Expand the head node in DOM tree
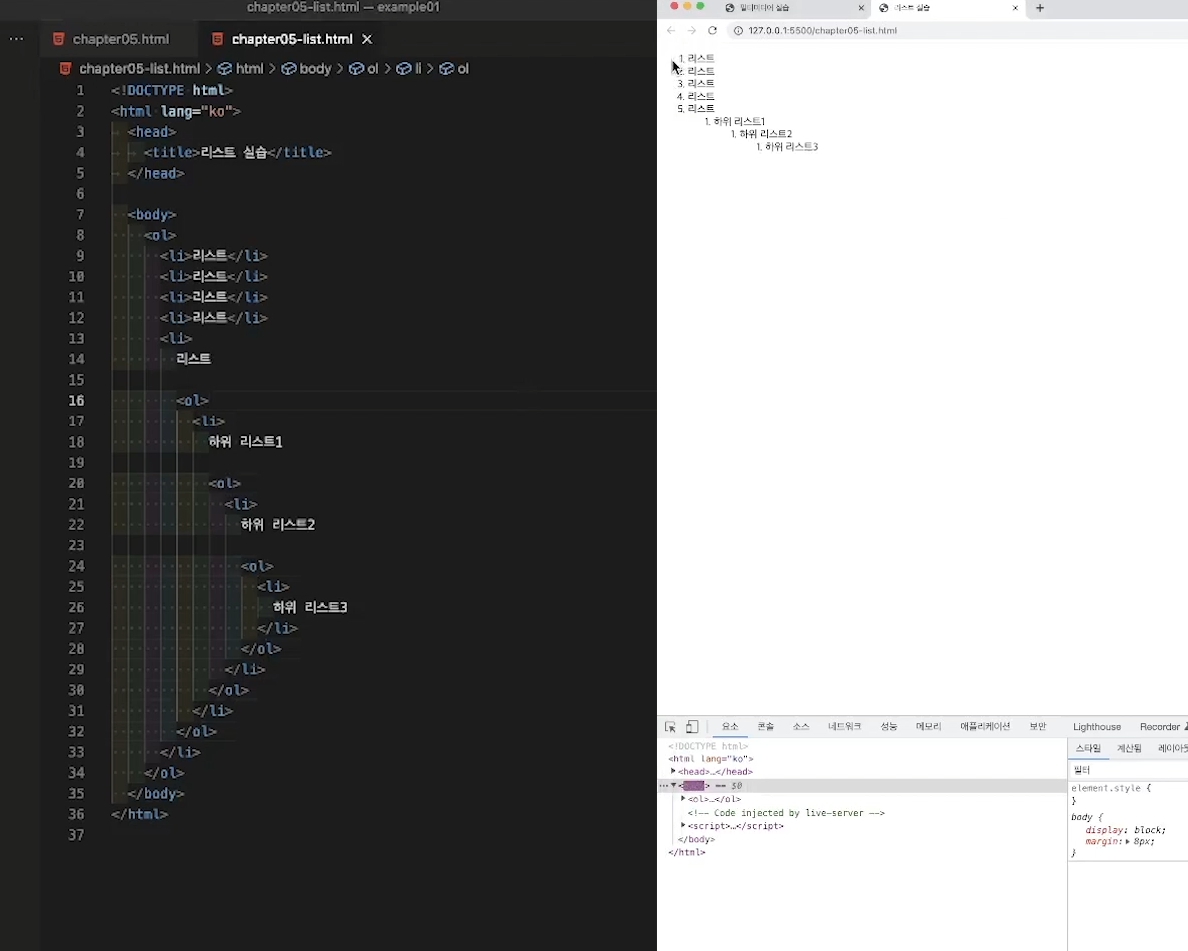This screenshot has width=1188, height=951. coord(673,771)
